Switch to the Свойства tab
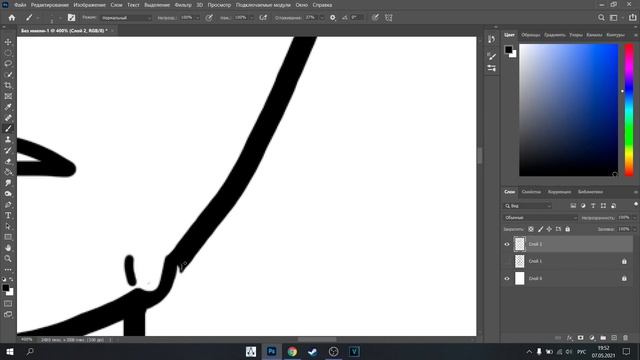 [x=531, y=192]
